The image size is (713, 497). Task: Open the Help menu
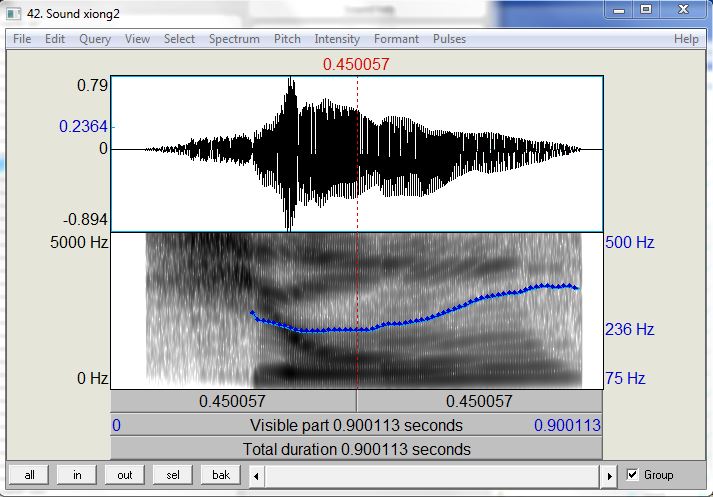coord(686,39)
